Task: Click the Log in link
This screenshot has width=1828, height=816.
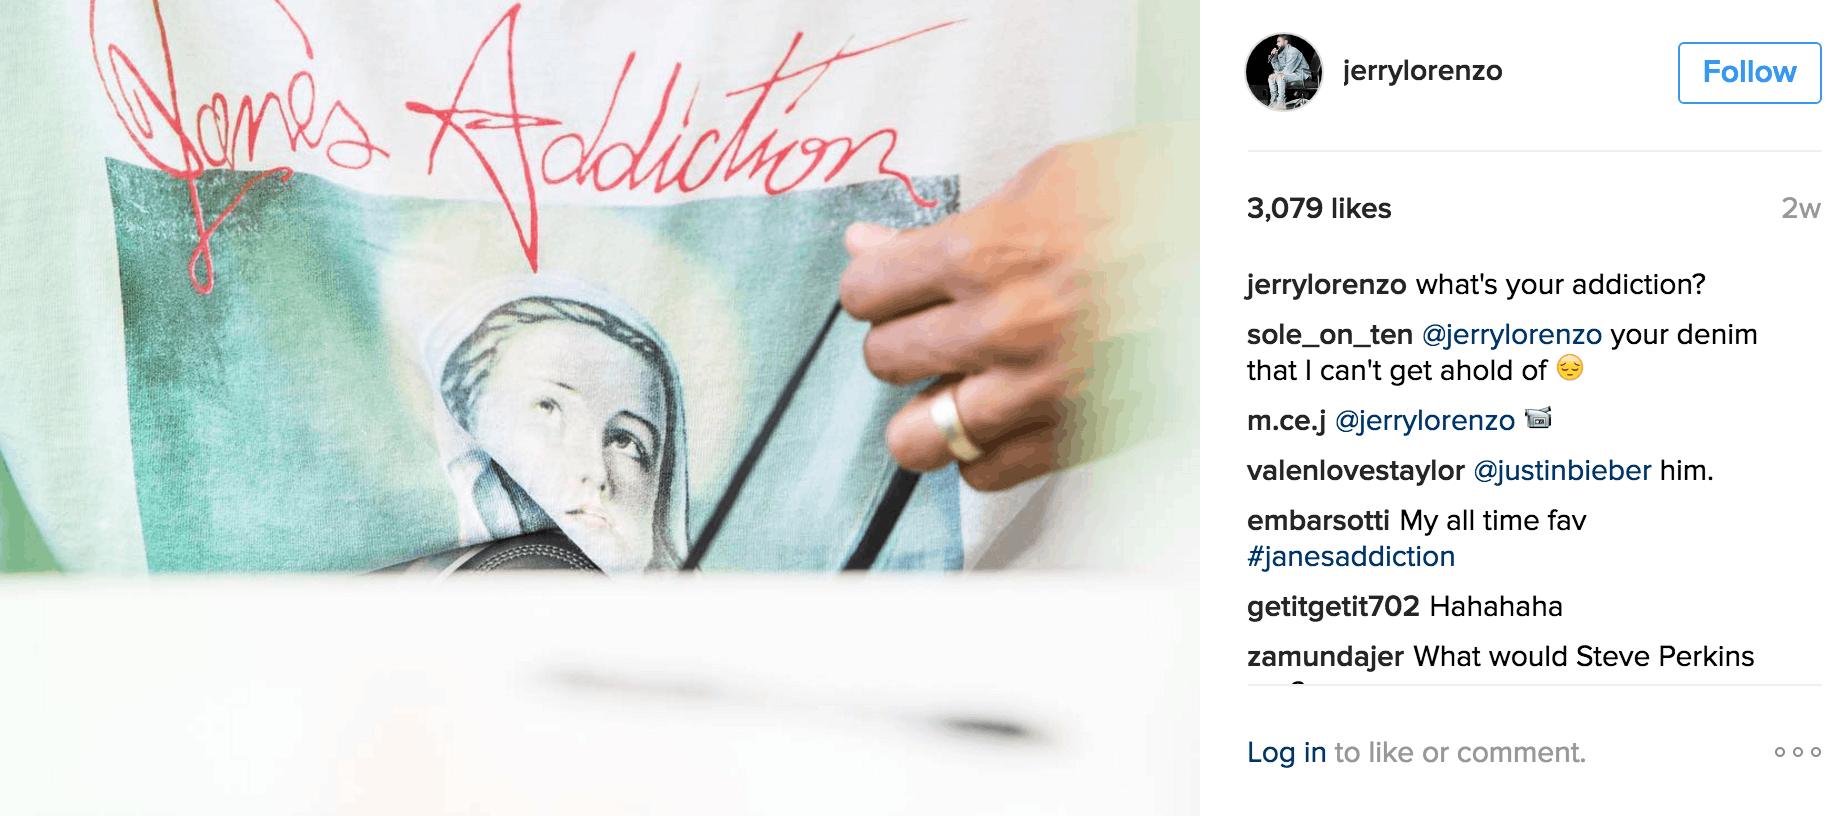Action: [x=1286, y=752]
